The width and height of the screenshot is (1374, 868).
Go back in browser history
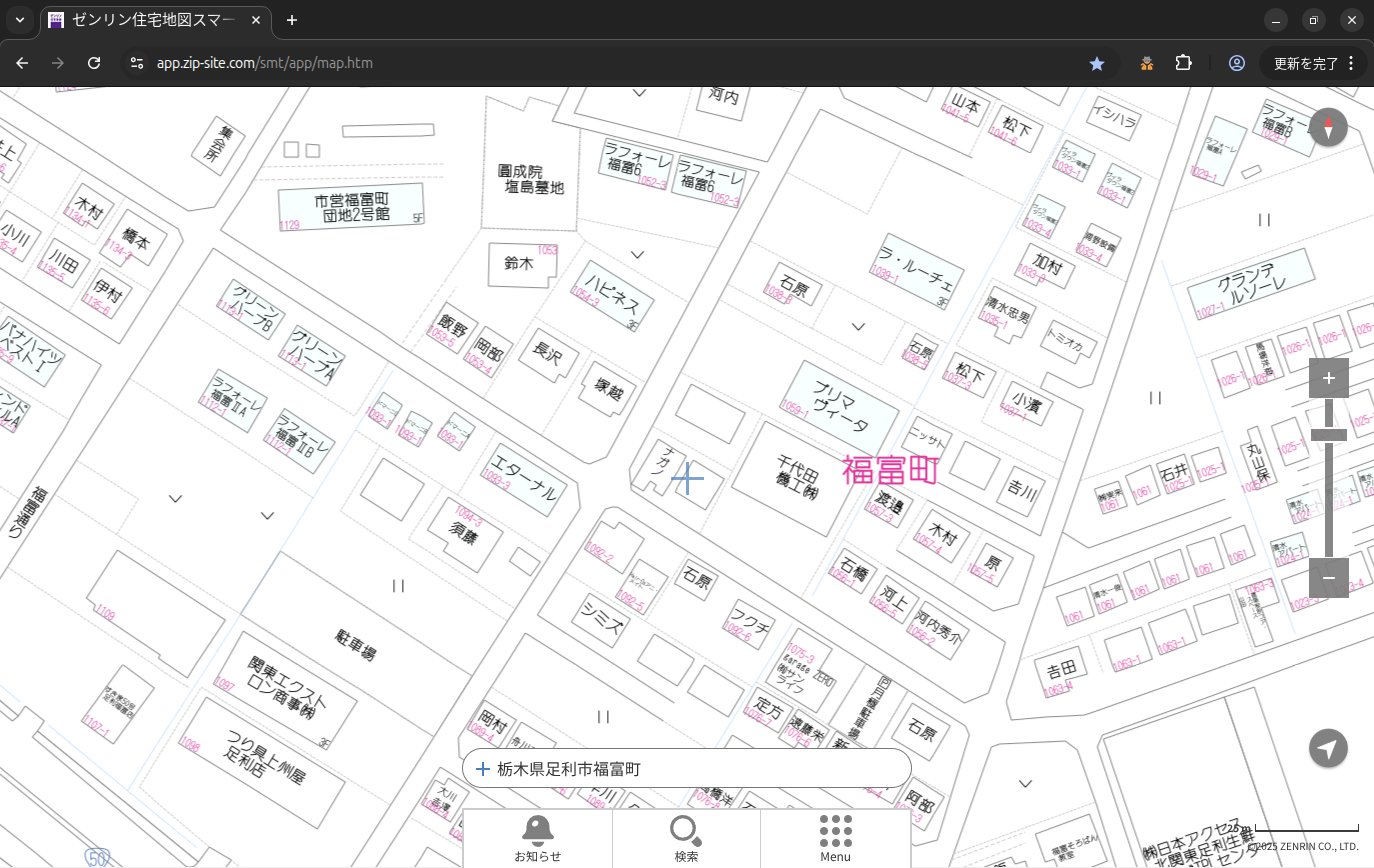22,63
